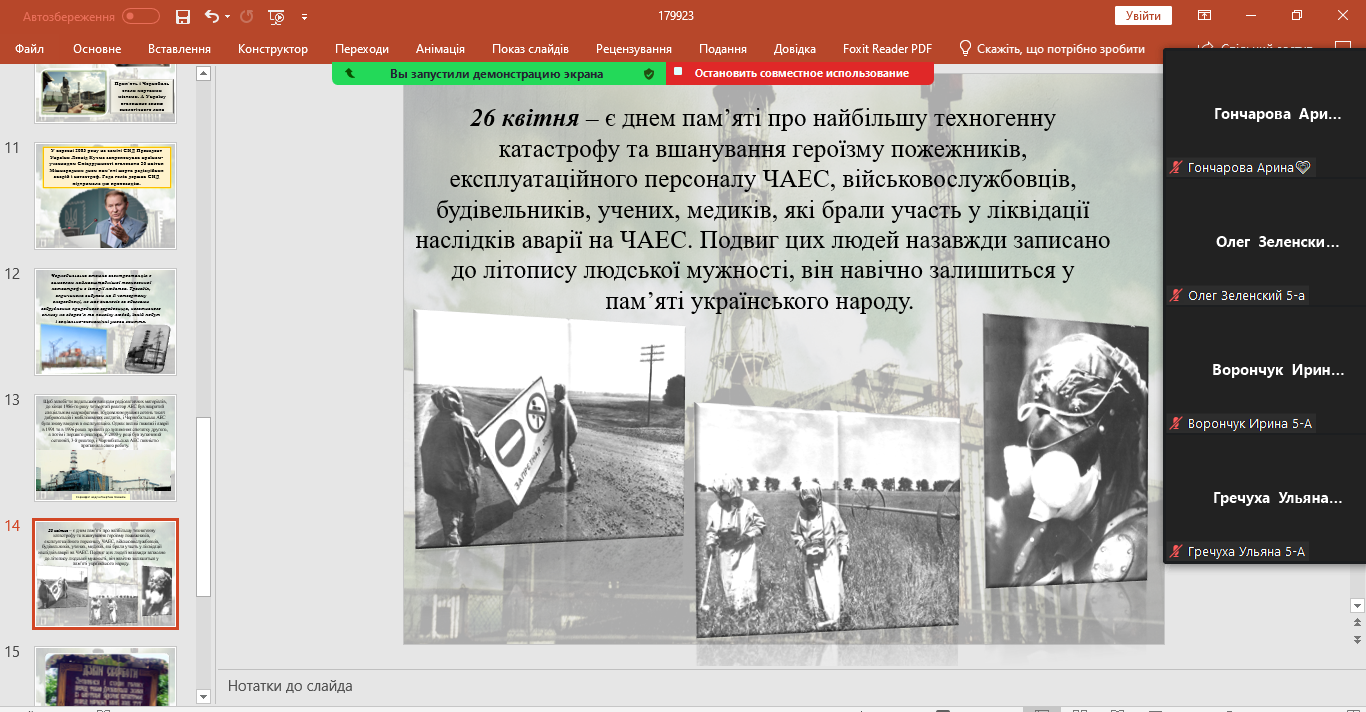
Task: Click the greyed-out Redo arrow icon
Action: coord(247,17)
